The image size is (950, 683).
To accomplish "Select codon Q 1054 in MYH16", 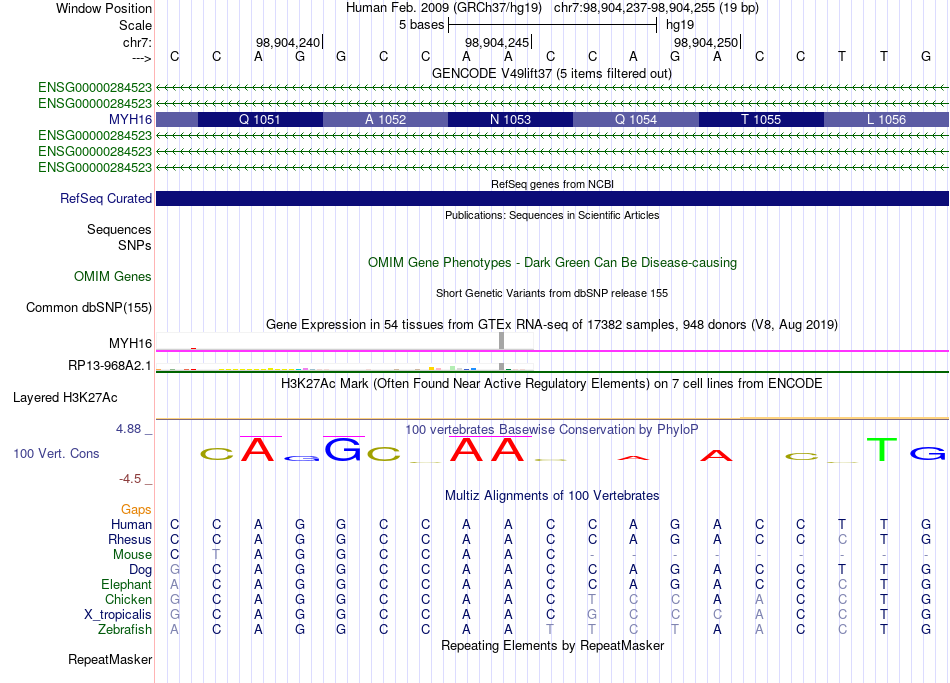I will pyautogui.click(x=636, y=119).
